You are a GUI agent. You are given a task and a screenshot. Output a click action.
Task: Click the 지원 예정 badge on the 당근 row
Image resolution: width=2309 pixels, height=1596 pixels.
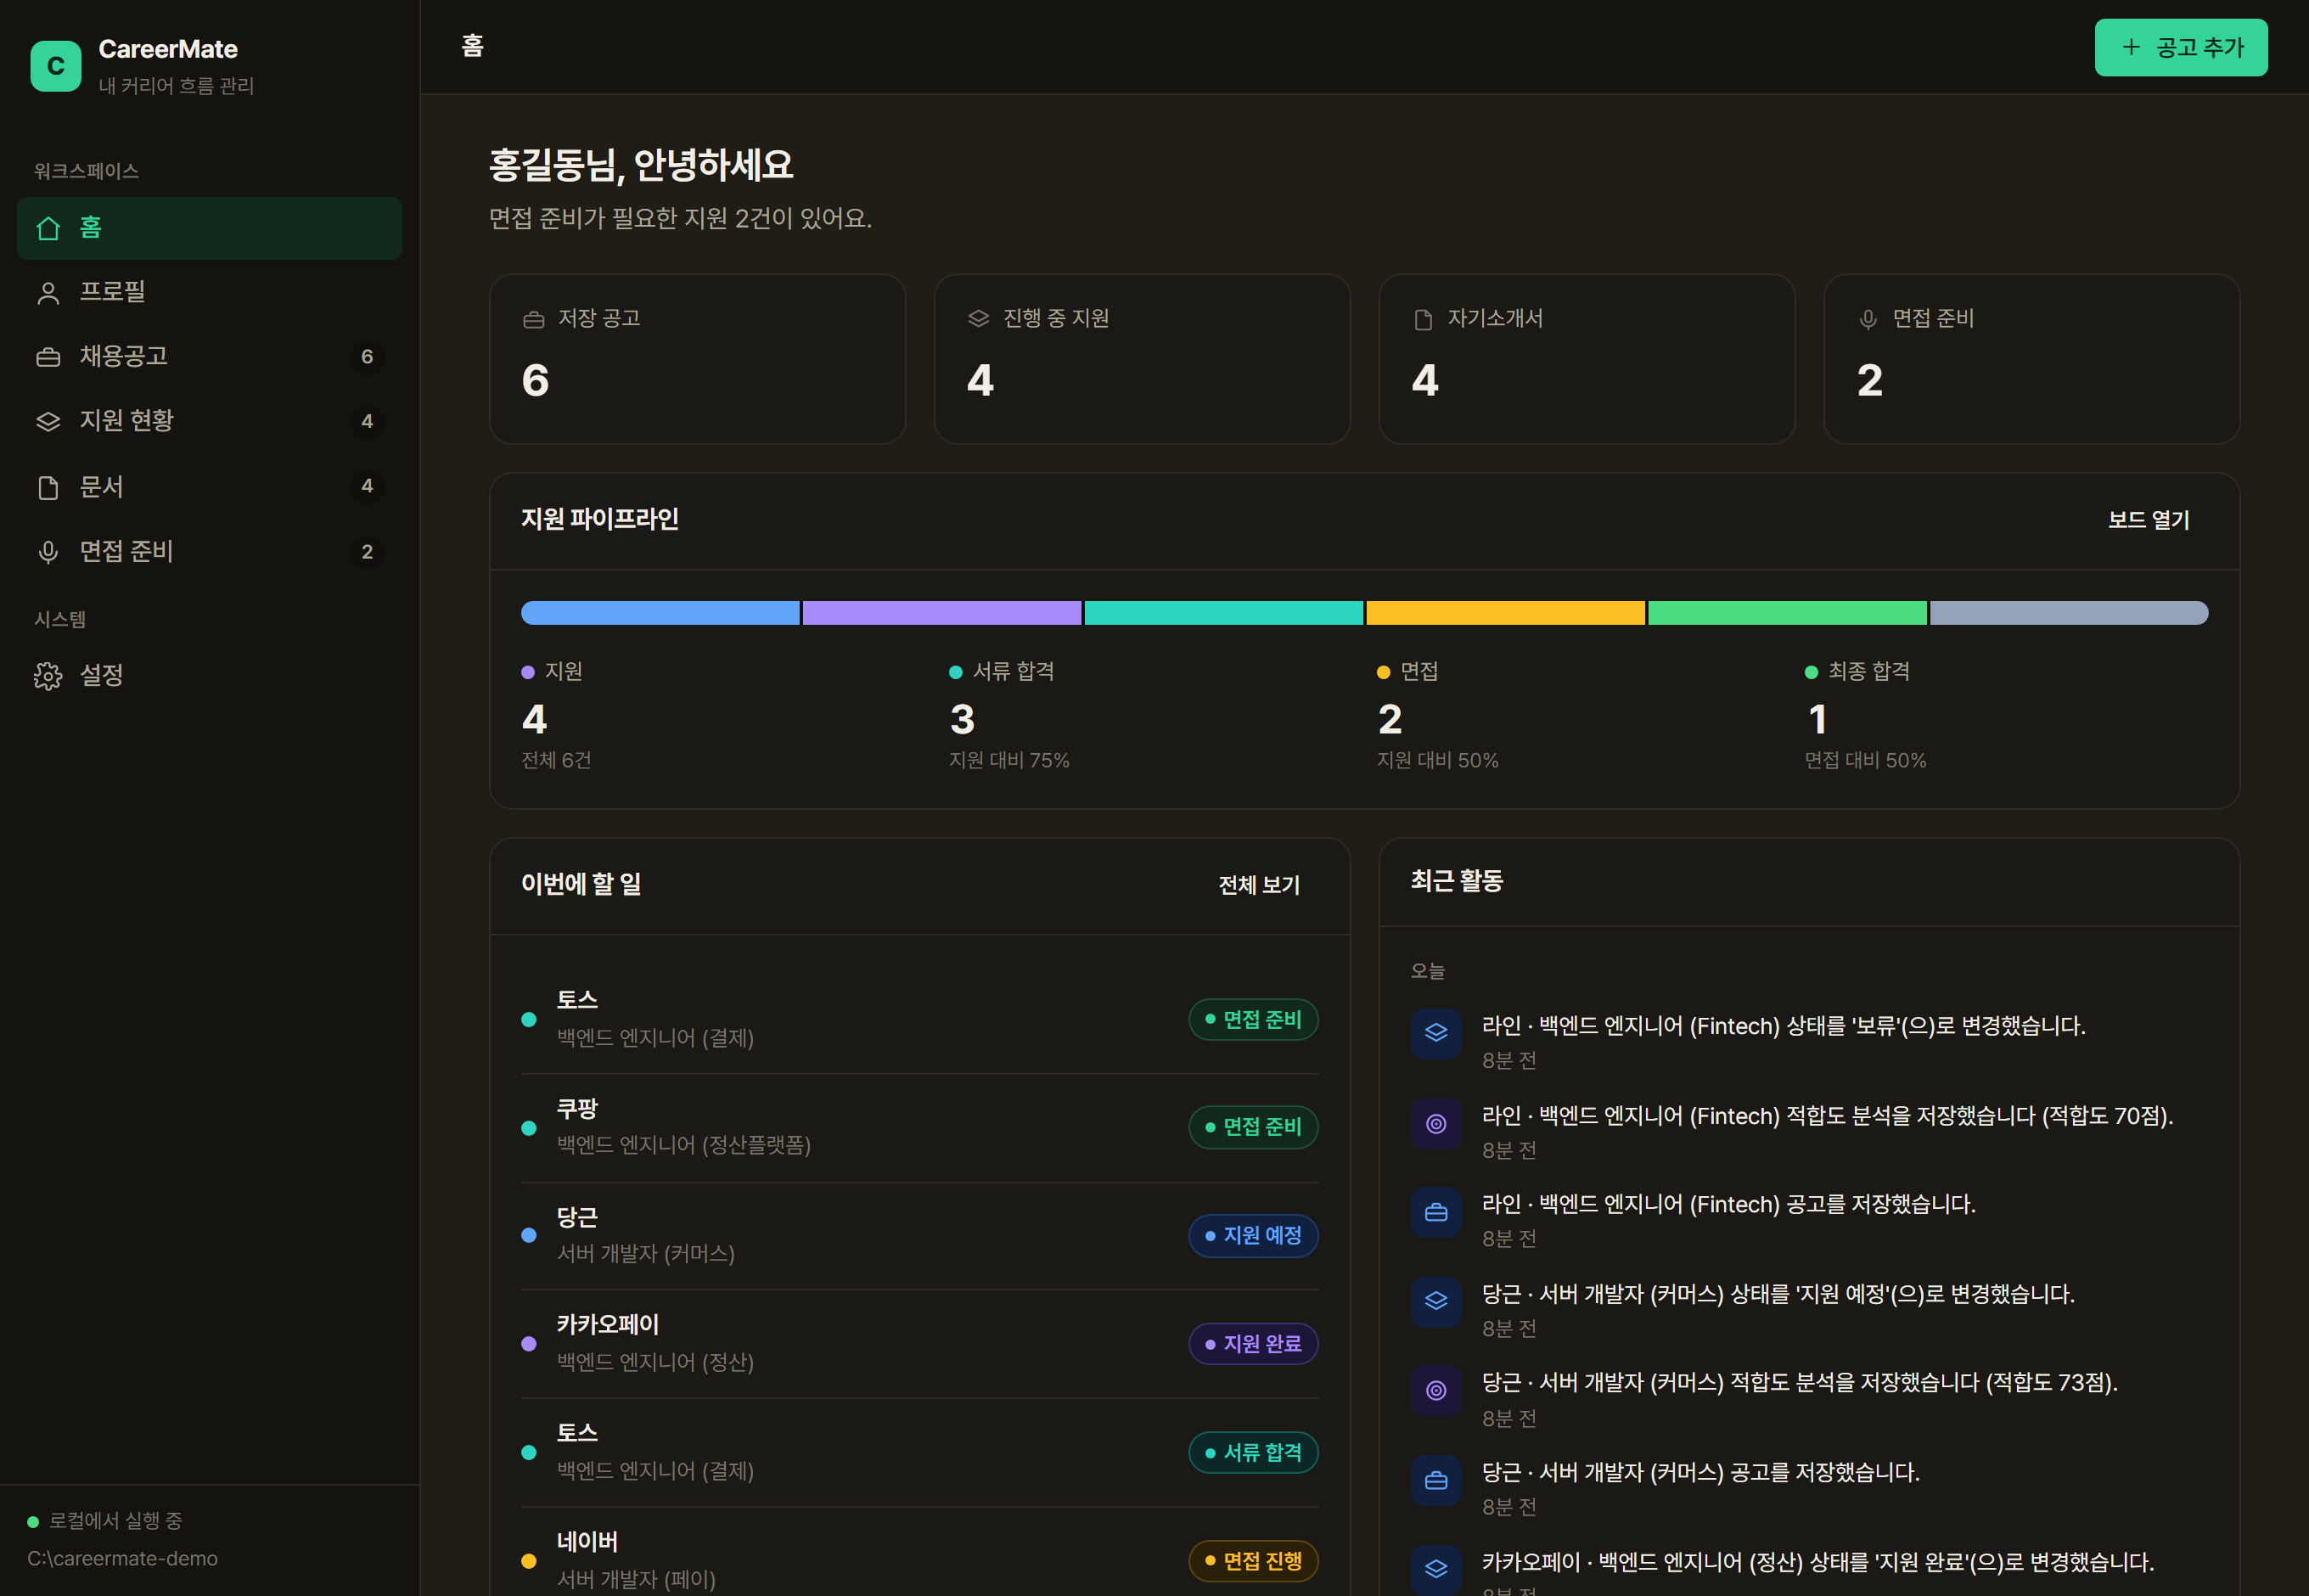pos(1253,1236)
